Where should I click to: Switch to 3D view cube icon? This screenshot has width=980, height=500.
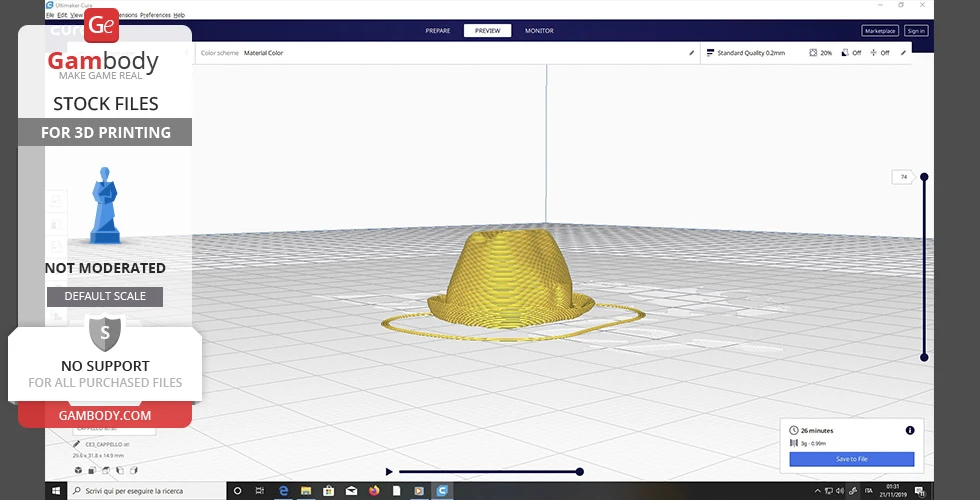coord(78,471)
